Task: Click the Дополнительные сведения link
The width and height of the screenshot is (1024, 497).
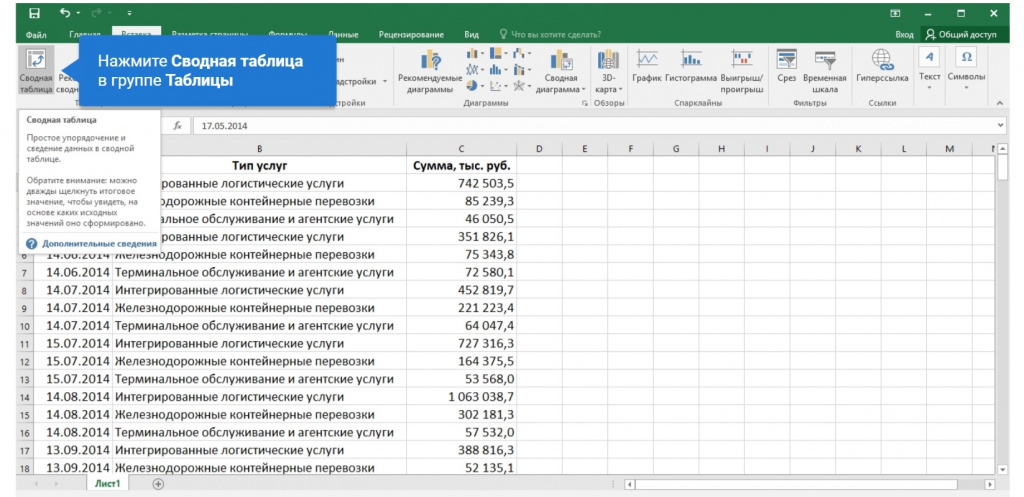Action: (99, 243)
